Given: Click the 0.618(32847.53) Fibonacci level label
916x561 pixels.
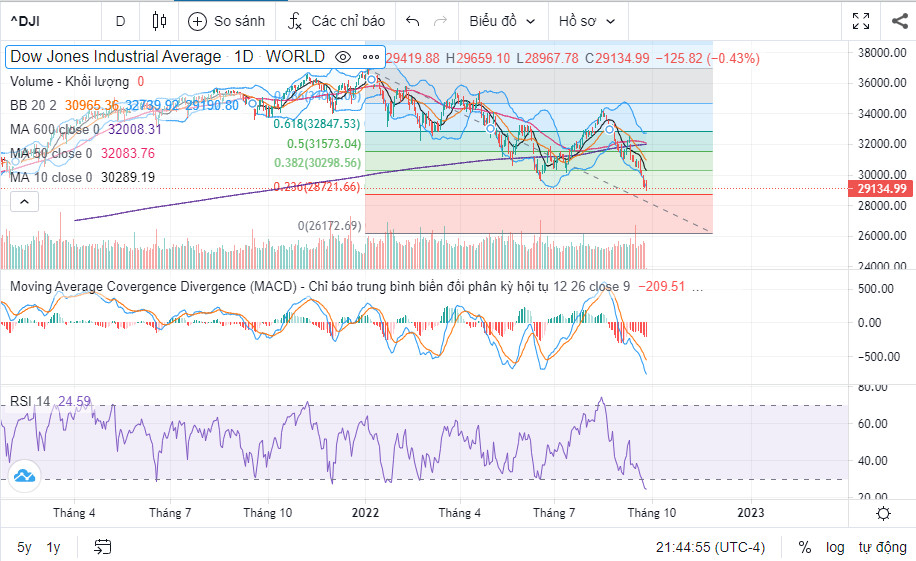Looking at the screenshot, I should point(317,124).
